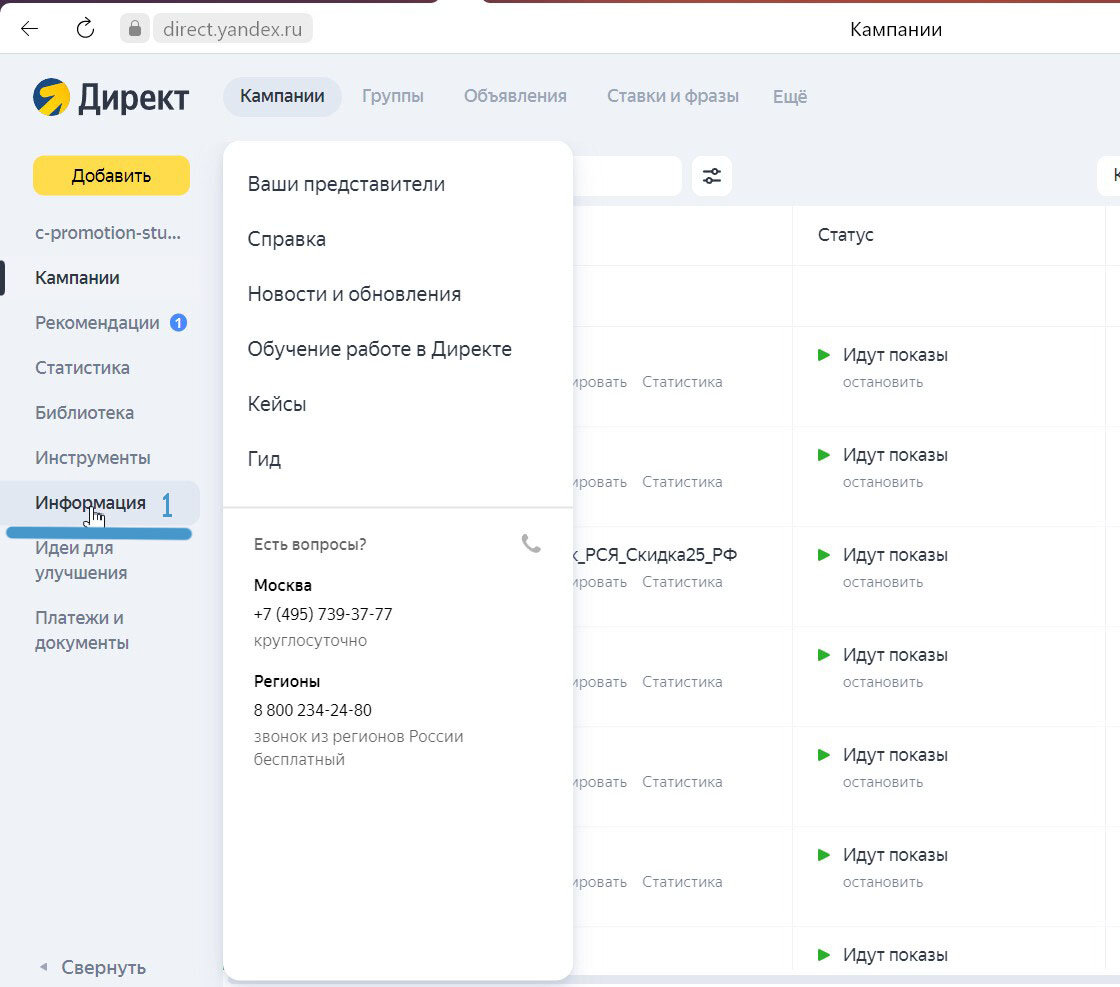Click the Статус column header
Viewport: 1120px width, 987px height.
click(x=845, y=235)
